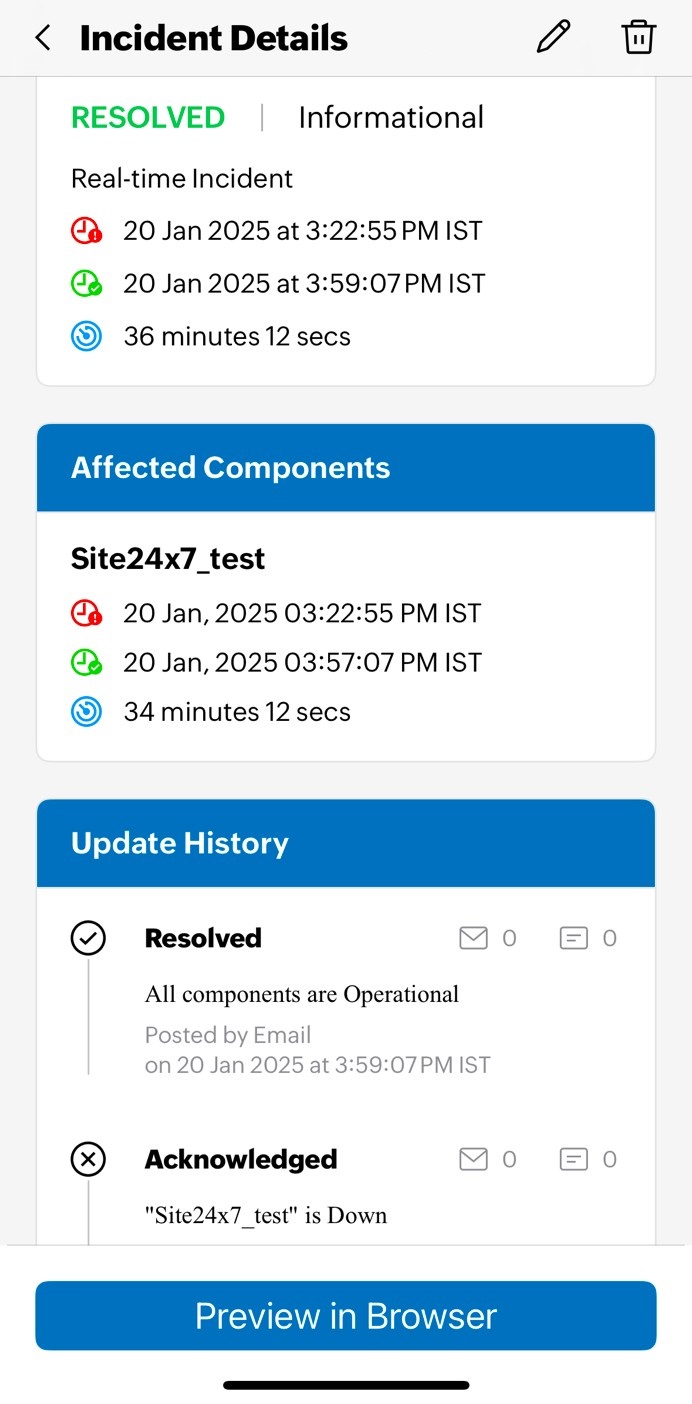This screenshot has width=692, height=1404.
Task: Tap the Acknowledged update comment icon
Action: pyautogui.click(x=573, y=1159)
